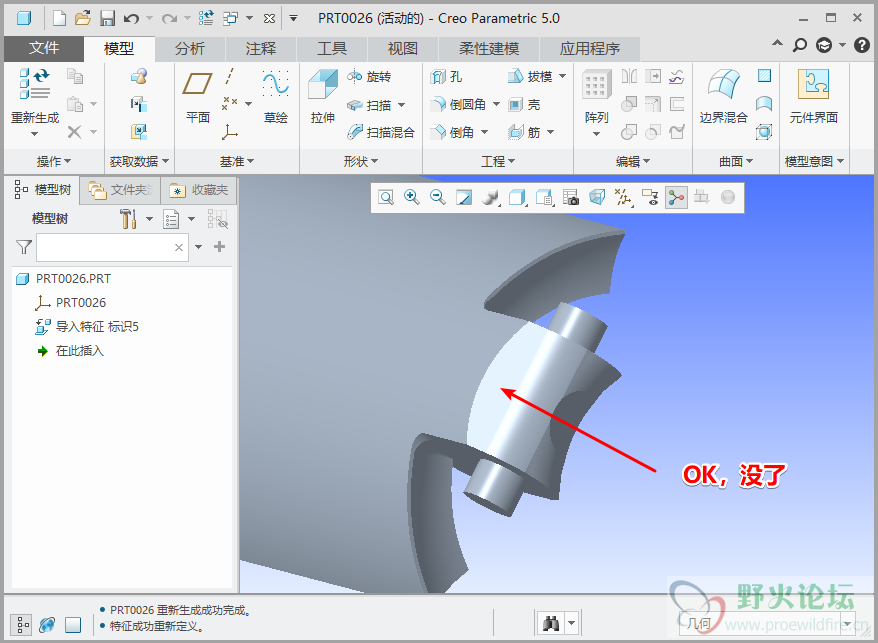Select the Rib (筋) tool
This screenshot has width=878, height=643.
(x=524, y=132)
